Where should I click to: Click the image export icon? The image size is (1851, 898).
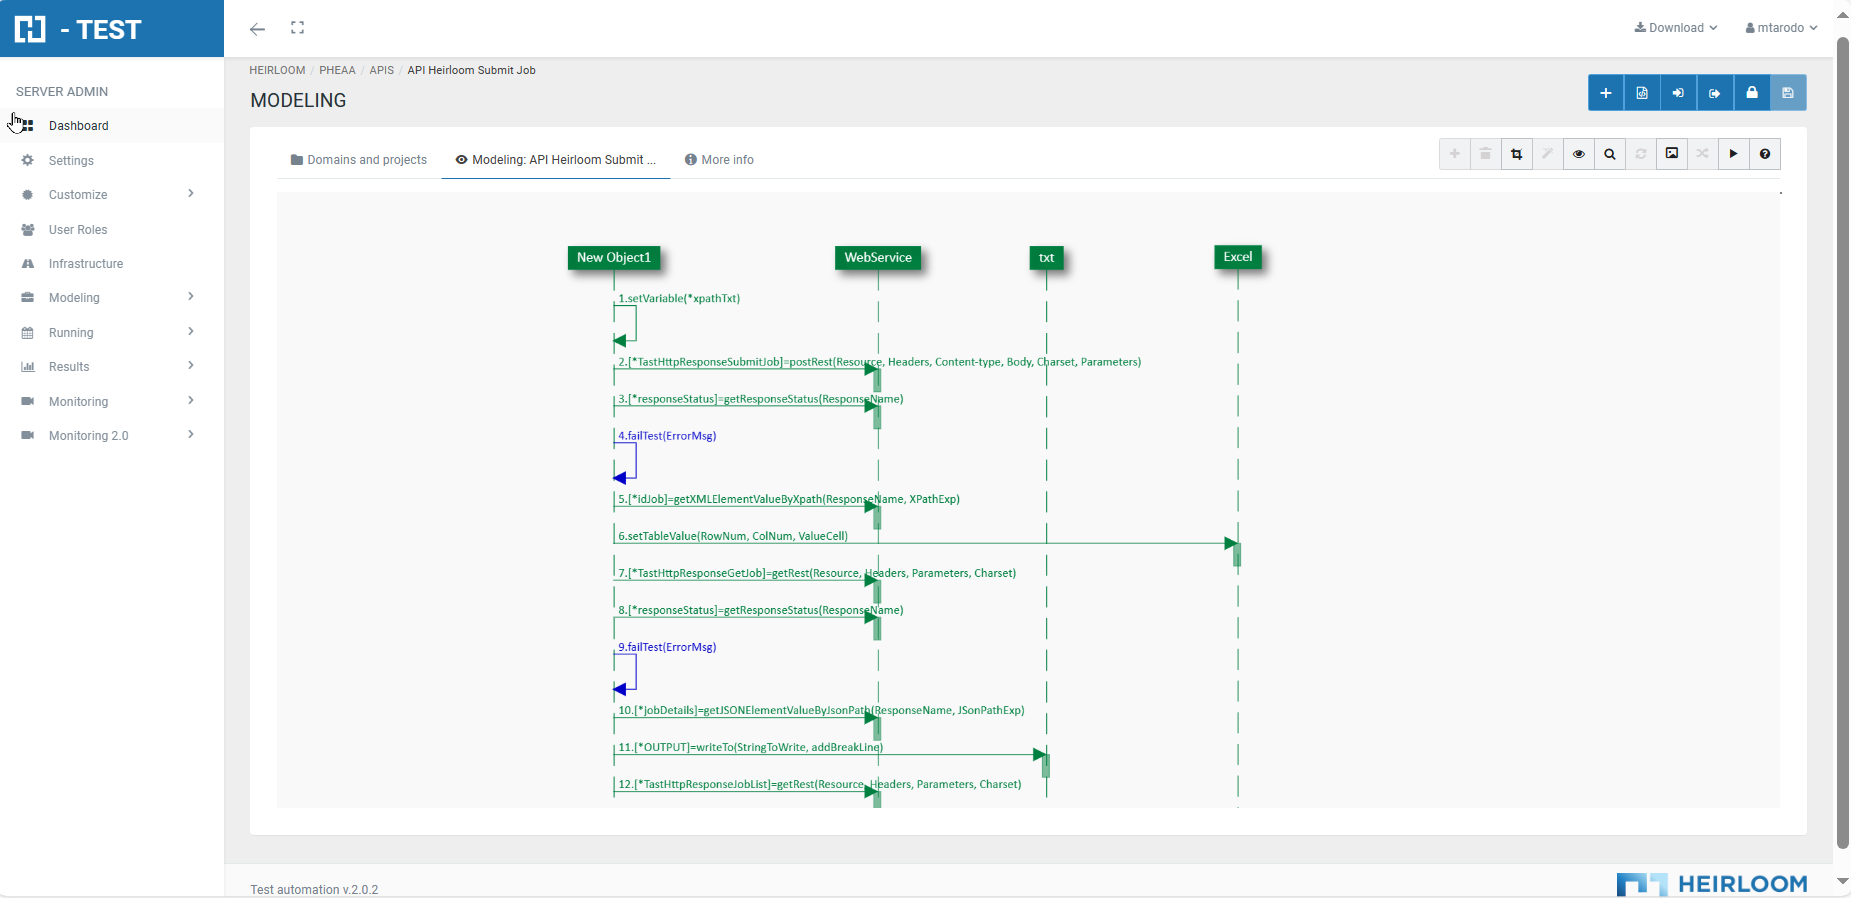(x=1672, y=154)
